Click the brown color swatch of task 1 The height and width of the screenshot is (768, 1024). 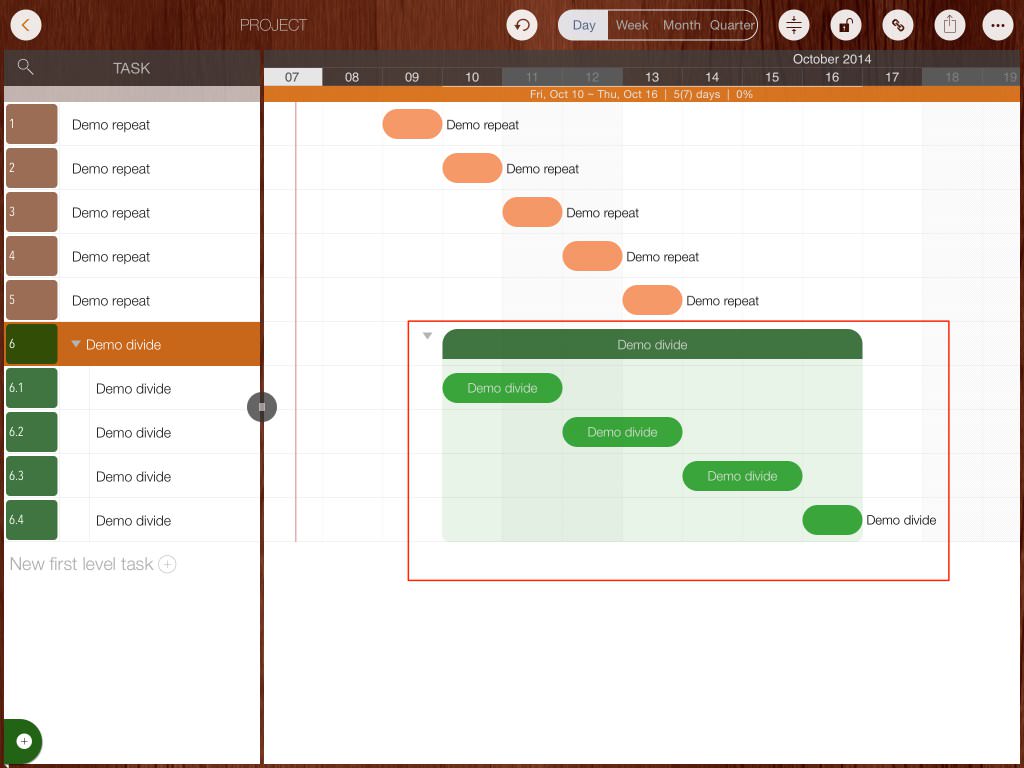tap(31, 125)
